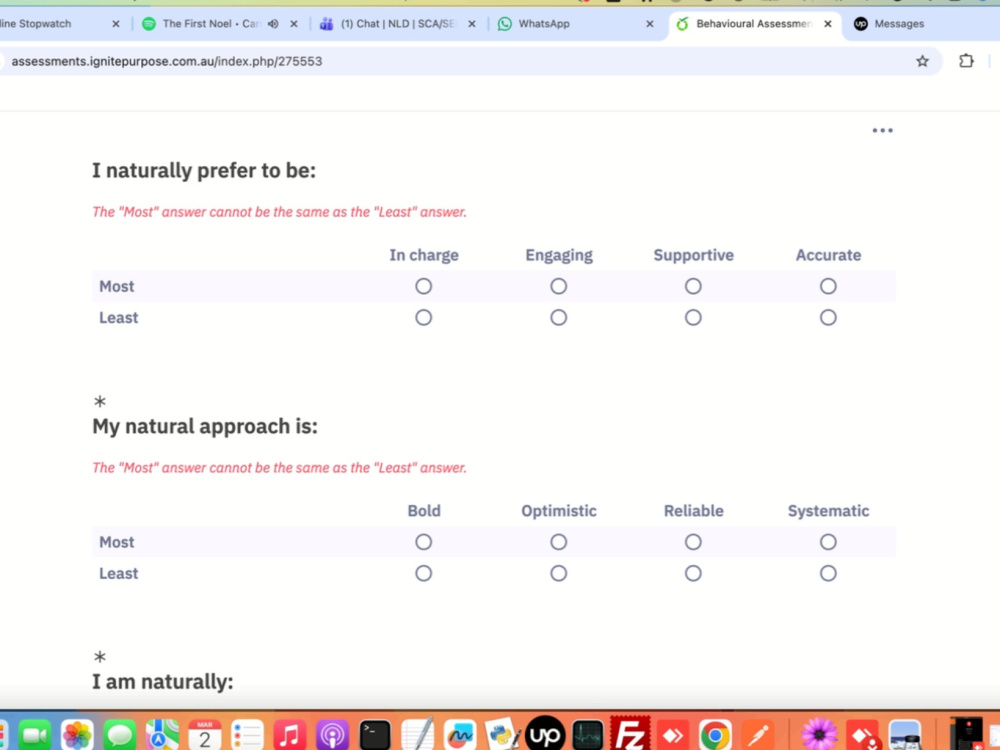The image size is (1000, 750).
Task: Open AnyDesk installer icon with download badge
Action: [x=862, y=735]
